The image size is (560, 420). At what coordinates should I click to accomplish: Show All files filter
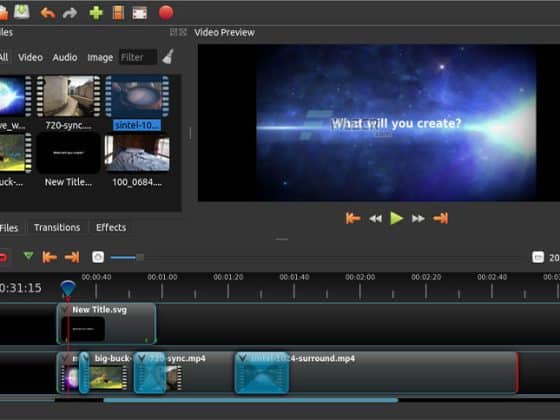coord(4,57)
